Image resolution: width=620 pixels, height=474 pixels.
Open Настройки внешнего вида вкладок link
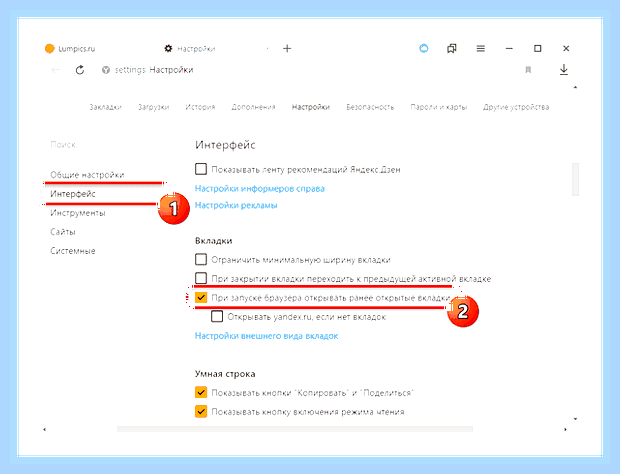267,336
